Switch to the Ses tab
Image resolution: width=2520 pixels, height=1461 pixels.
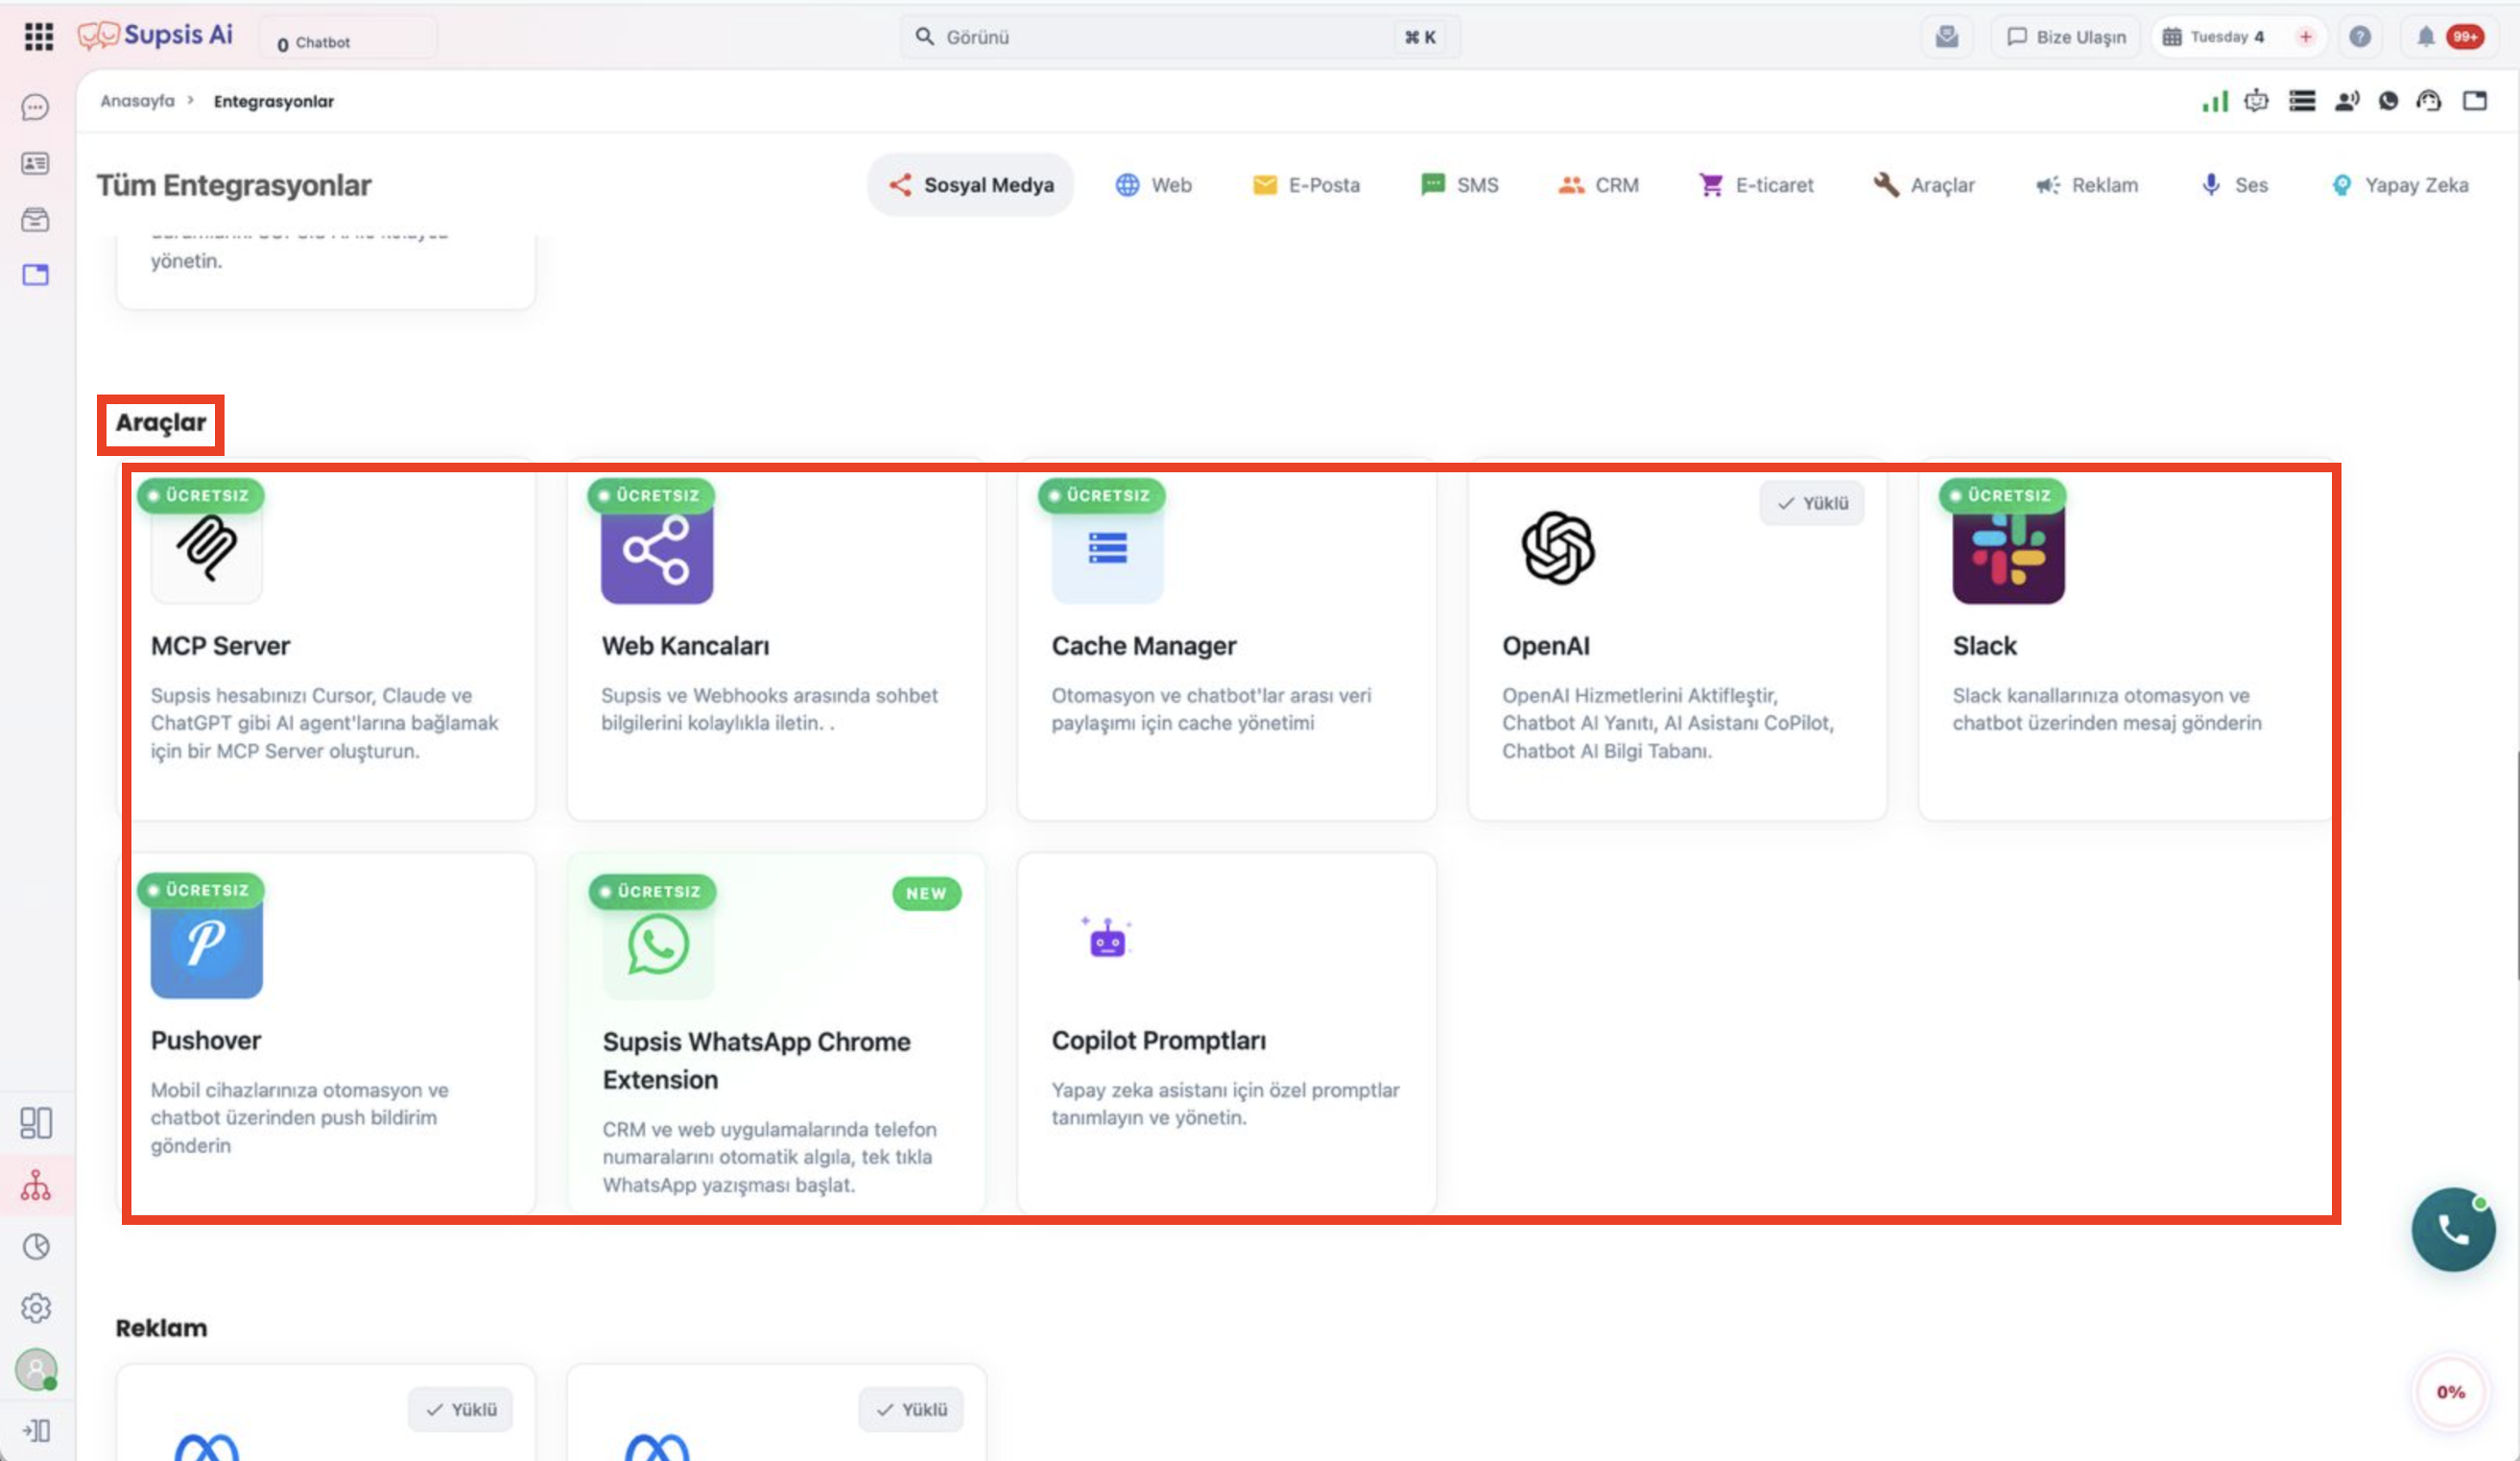[2234, 185]
